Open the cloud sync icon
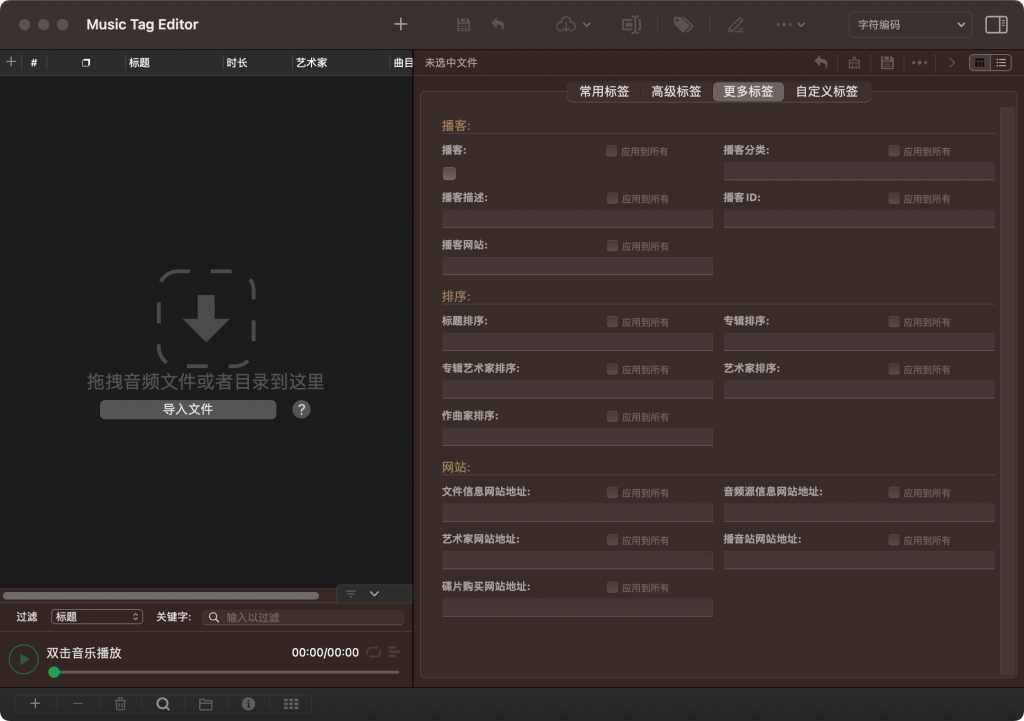The width and height of the screenshot is (1024, 721). pyautogui.click(x=565, y=24)
